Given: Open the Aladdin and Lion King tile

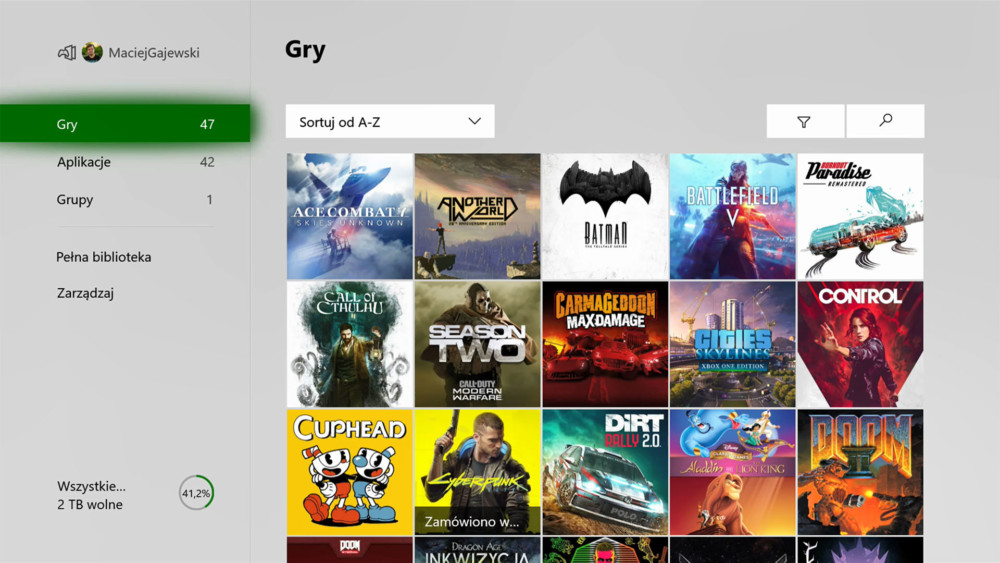Looking at the screenshot, I should [732, 472].
